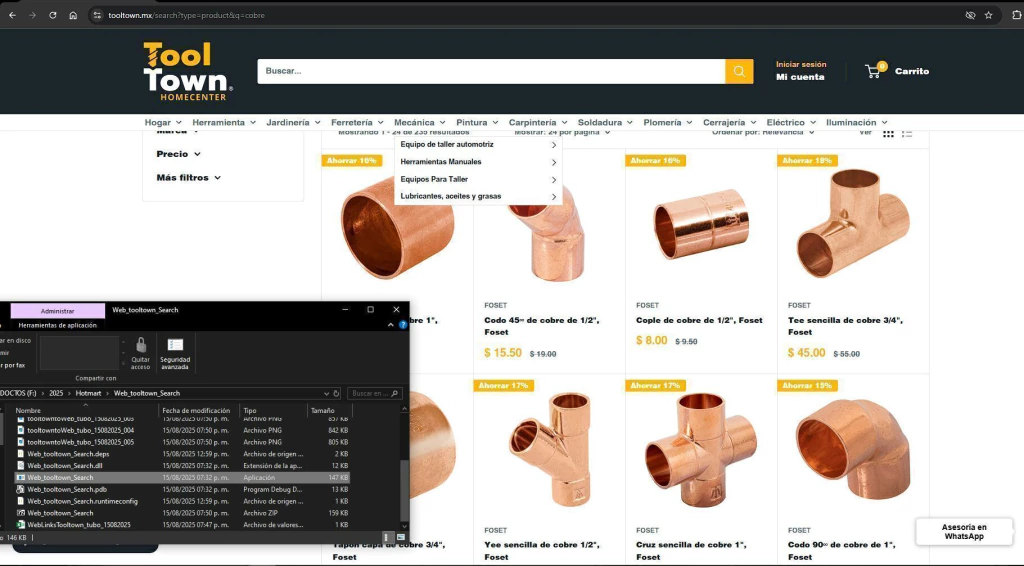Open Ordenar por Relevancia dropdown
1024x566 pixels.
point(763,132)
